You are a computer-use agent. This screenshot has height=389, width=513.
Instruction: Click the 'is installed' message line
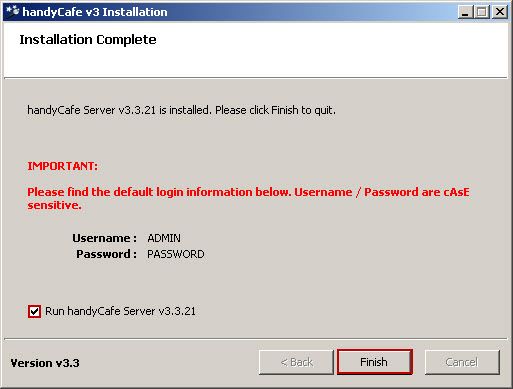click(x=181, y=110)
